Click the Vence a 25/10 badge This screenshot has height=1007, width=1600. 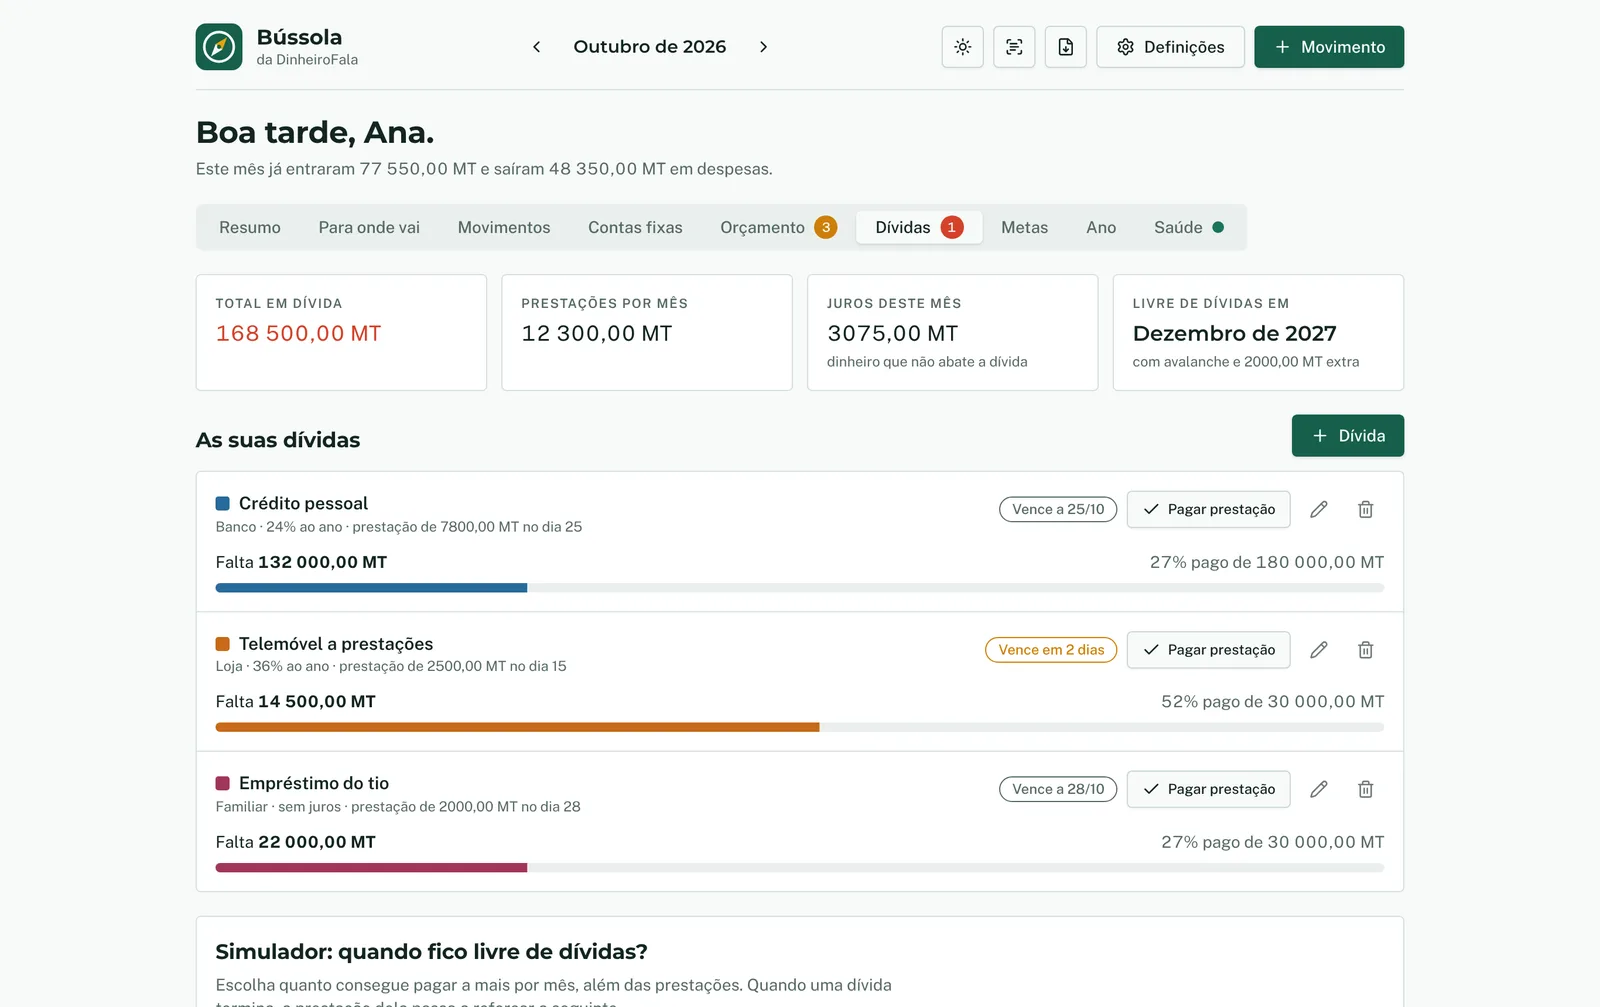pos(1058,509)
